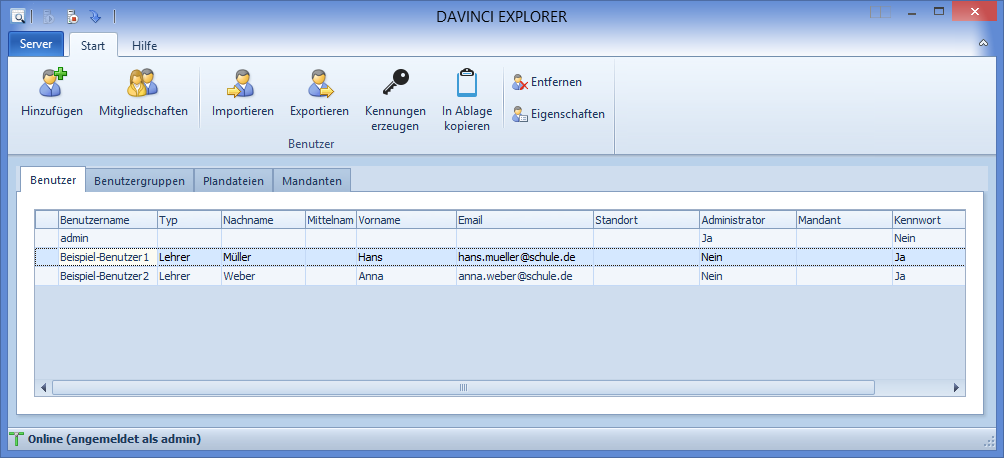The width and height of the screenshot is (1004, 458).
Task: Switch to the Plandateien tab
Action: [234, 181]
